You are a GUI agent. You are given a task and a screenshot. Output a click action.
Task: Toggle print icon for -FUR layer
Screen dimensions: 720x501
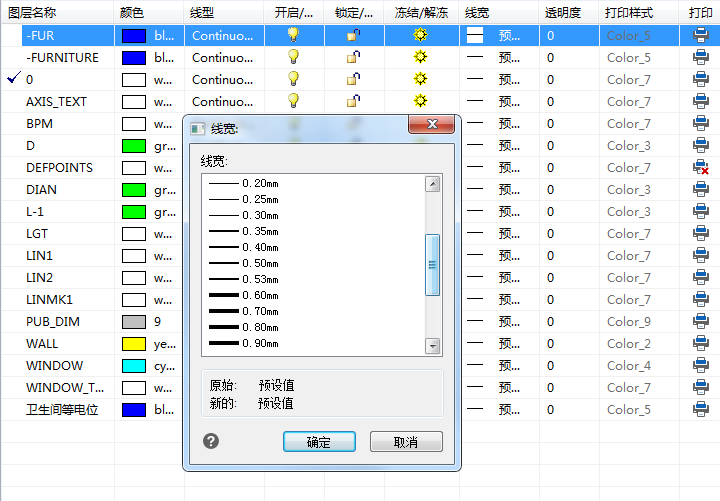[700, 35]
